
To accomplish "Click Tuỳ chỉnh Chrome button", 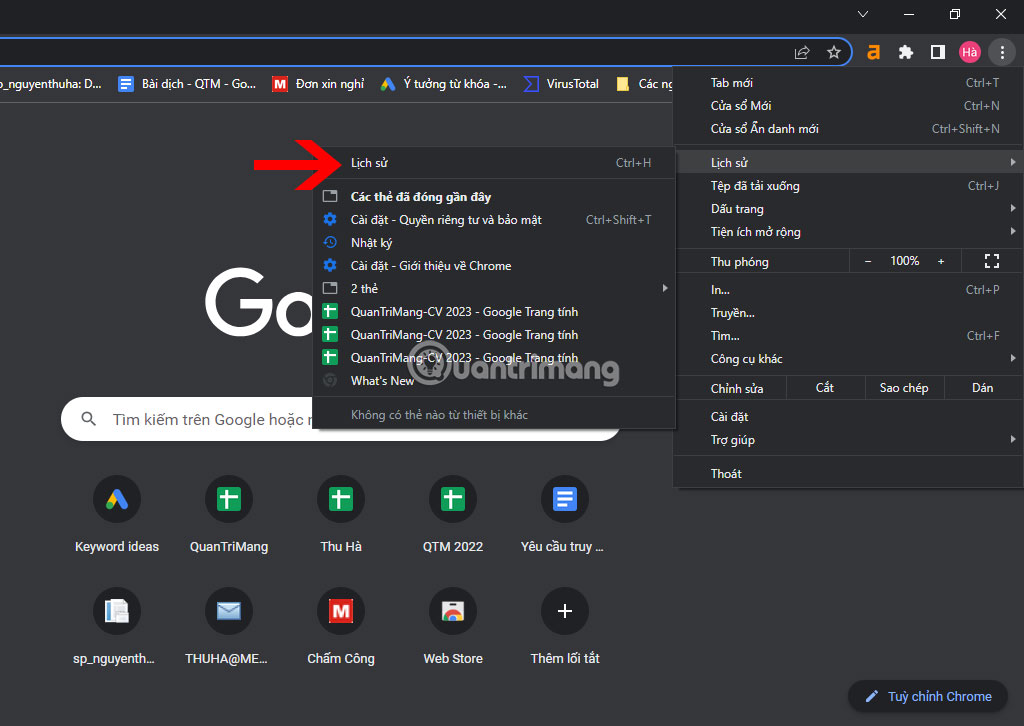I will (x=929, y=697).
